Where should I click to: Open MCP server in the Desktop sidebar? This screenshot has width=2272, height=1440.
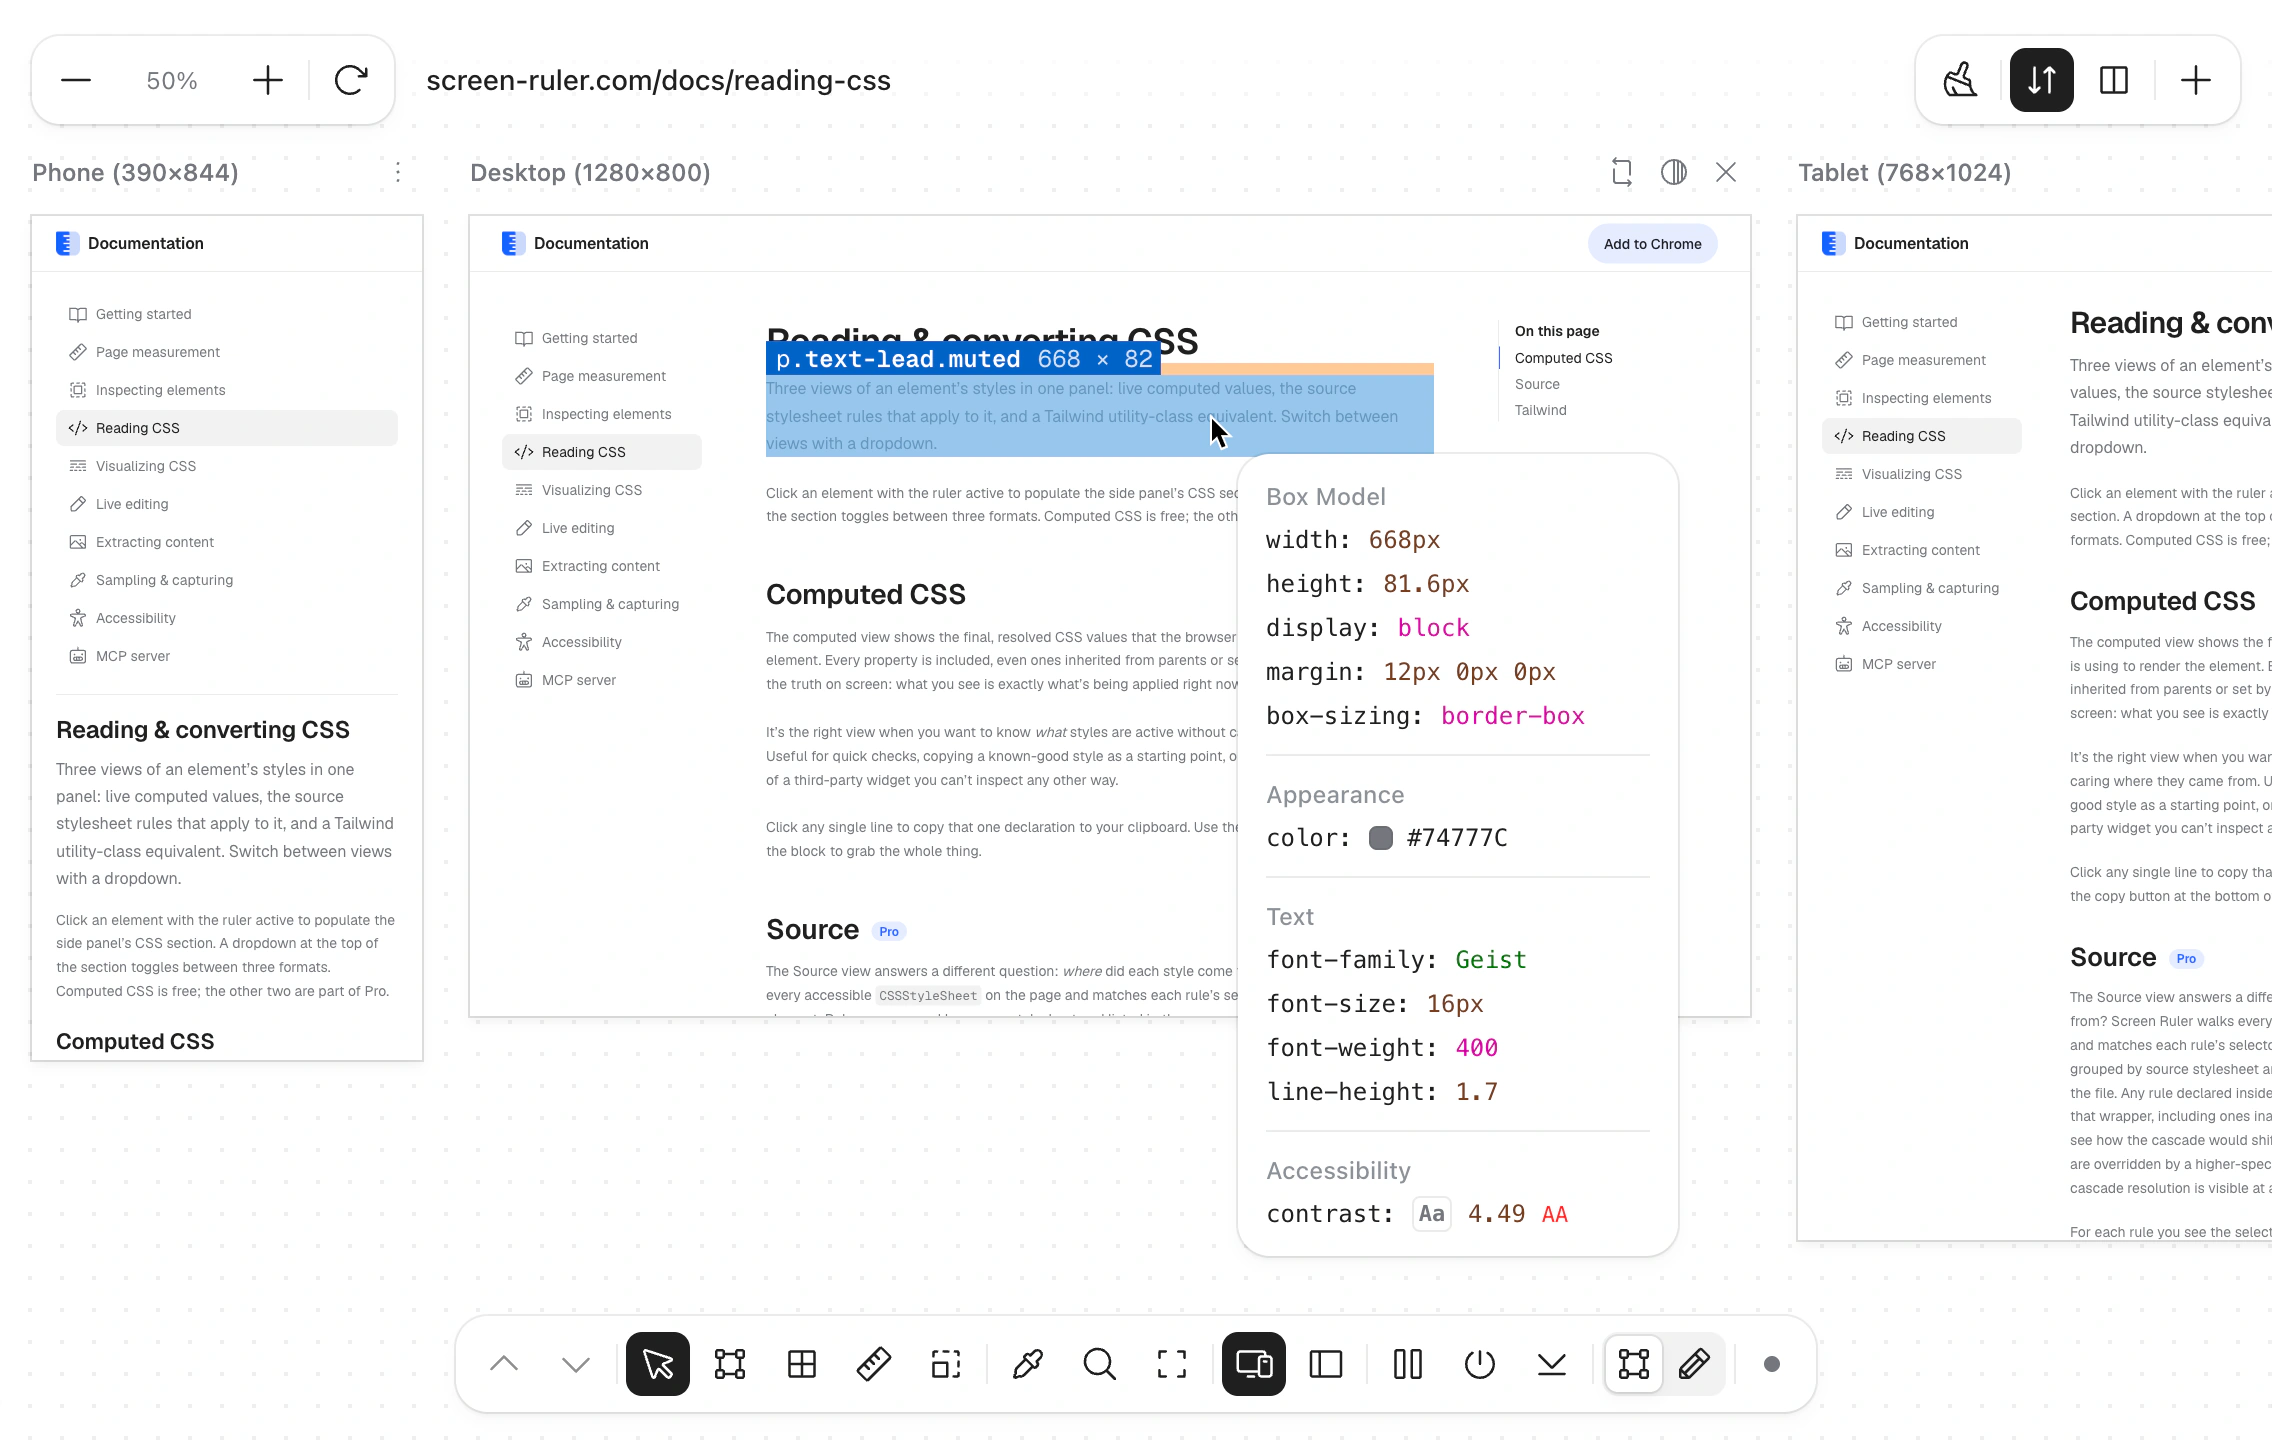tap(602, 680)
